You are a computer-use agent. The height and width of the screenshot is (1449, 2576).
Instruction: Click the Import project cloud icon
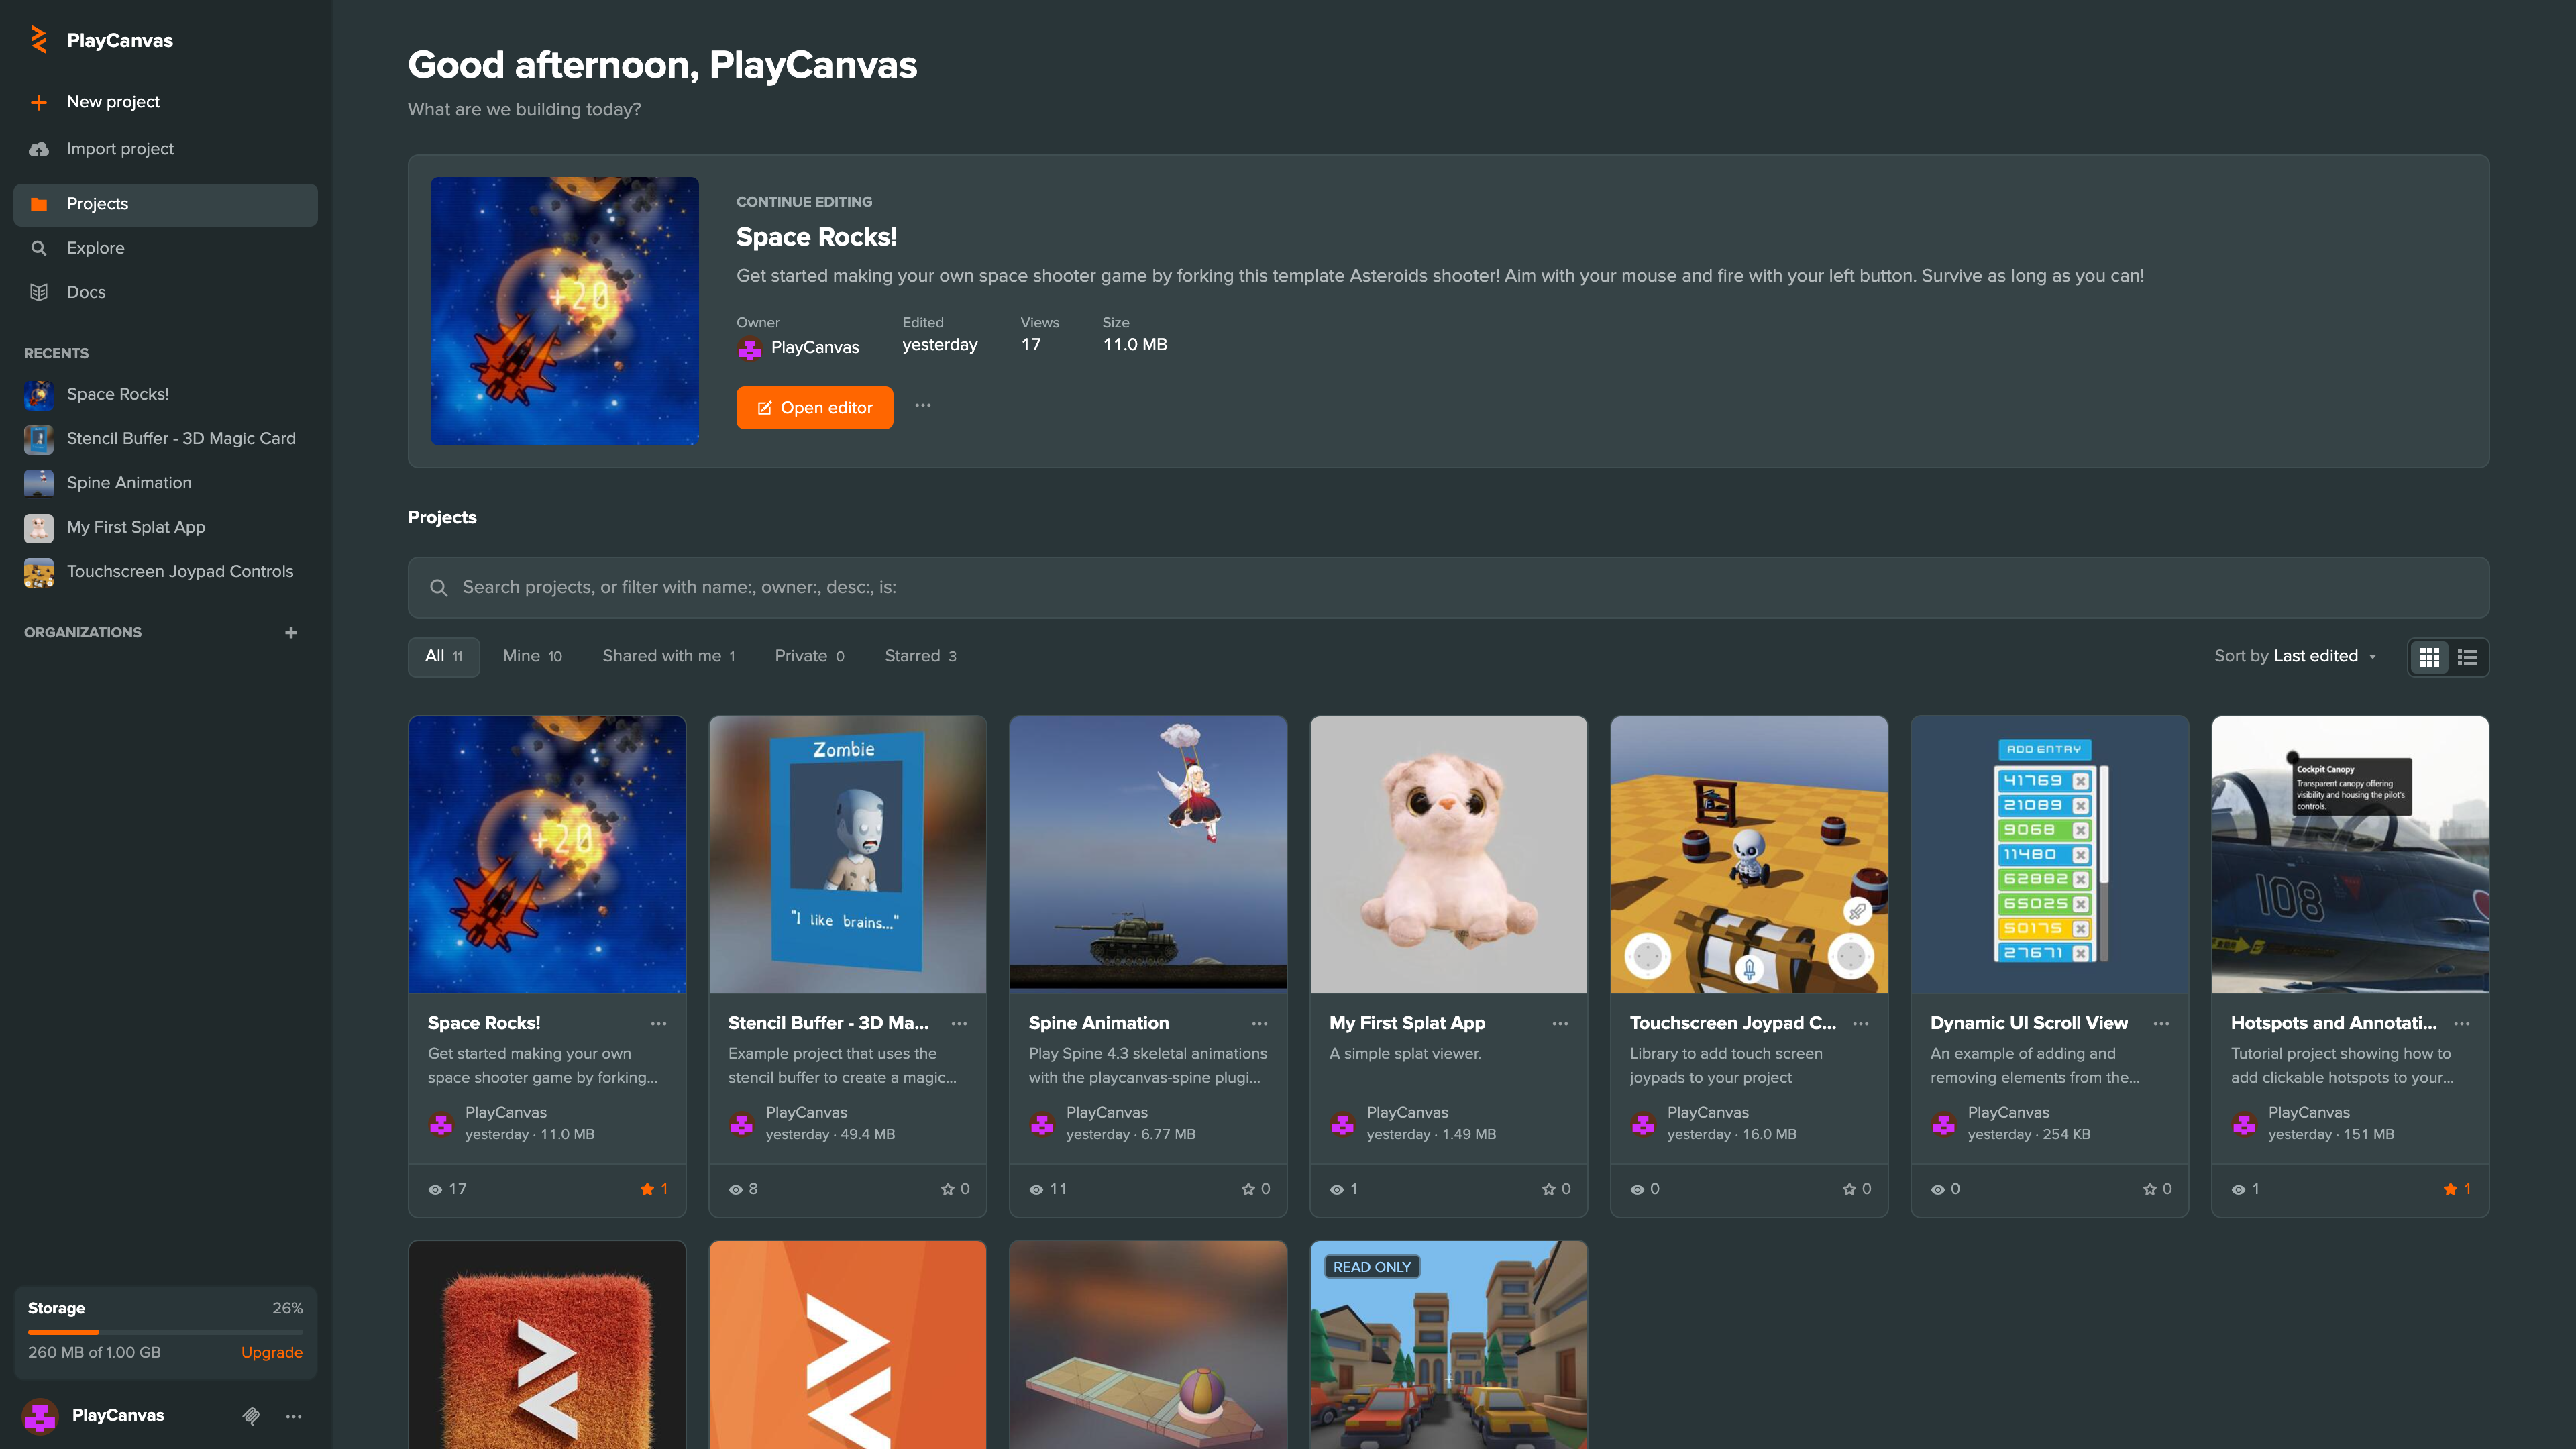pos(39,149)
